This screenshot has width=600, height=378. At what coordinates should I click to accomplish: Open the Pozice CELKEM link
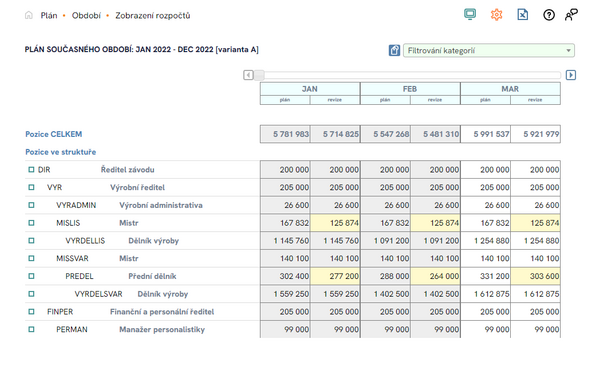[54, 134]
